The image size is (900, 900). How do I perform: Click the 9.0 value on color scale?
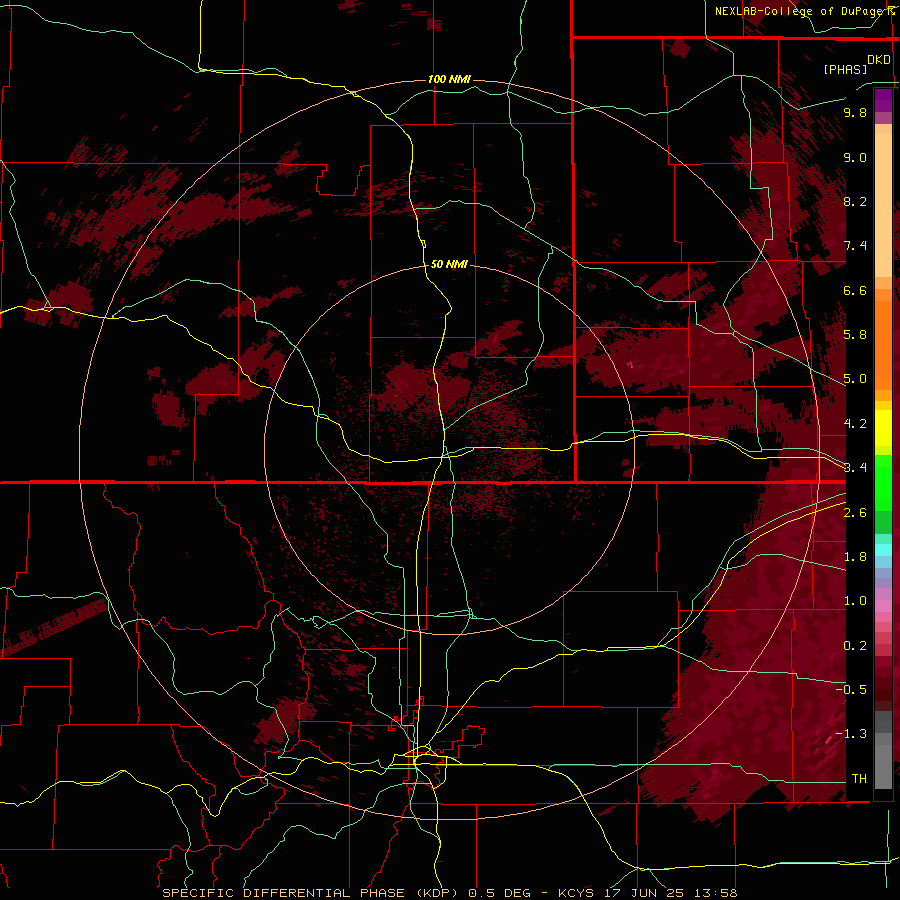[x=855, y=158]
